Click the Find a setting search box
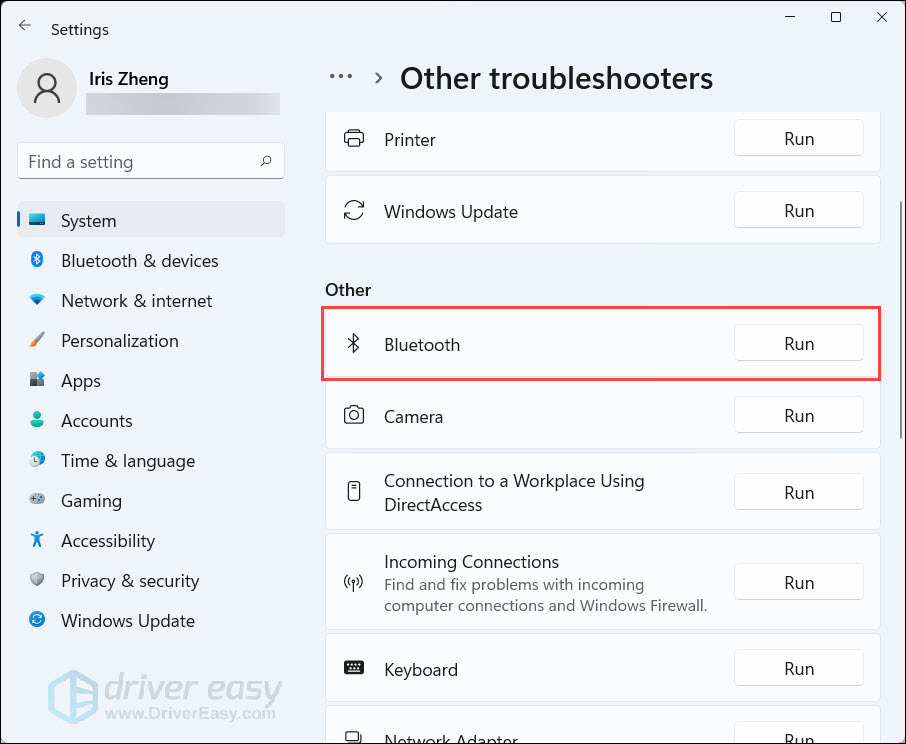906x744 pixels. (x=140, y=161)
